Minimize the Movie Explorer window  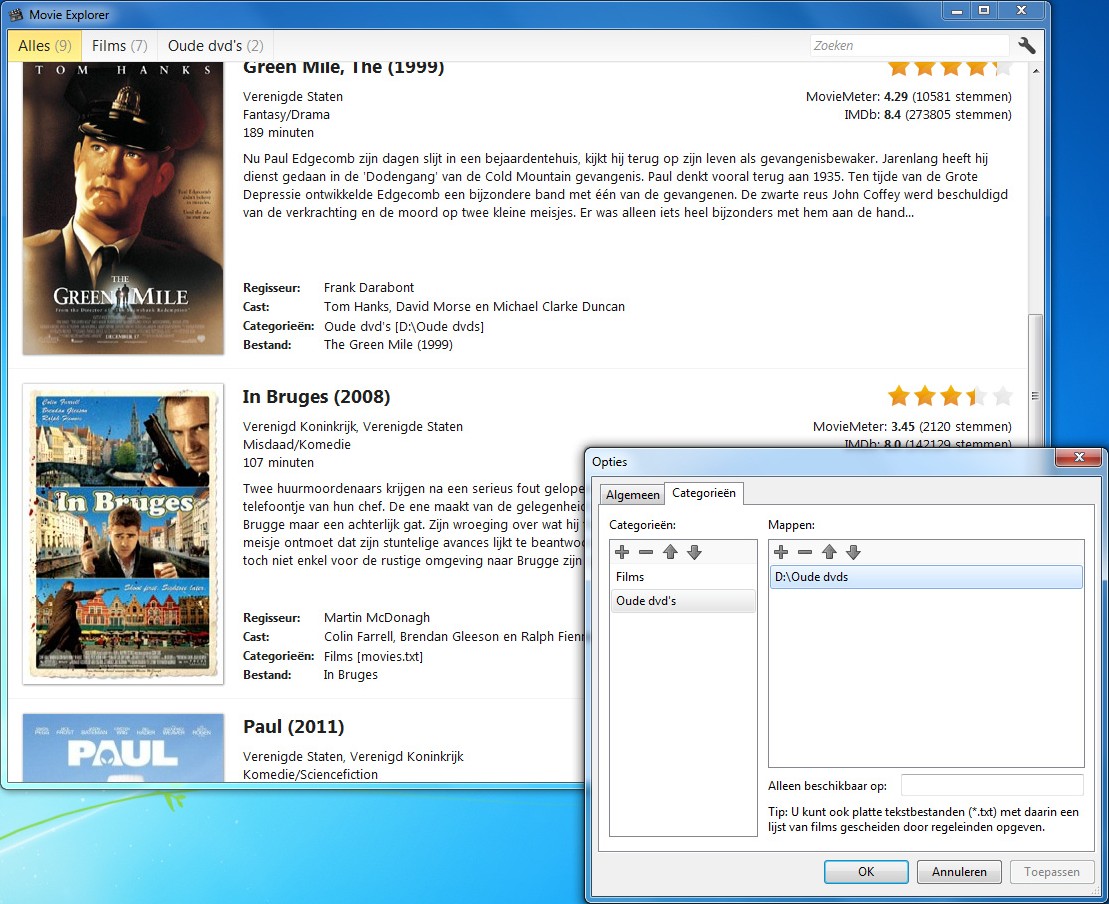956,10
